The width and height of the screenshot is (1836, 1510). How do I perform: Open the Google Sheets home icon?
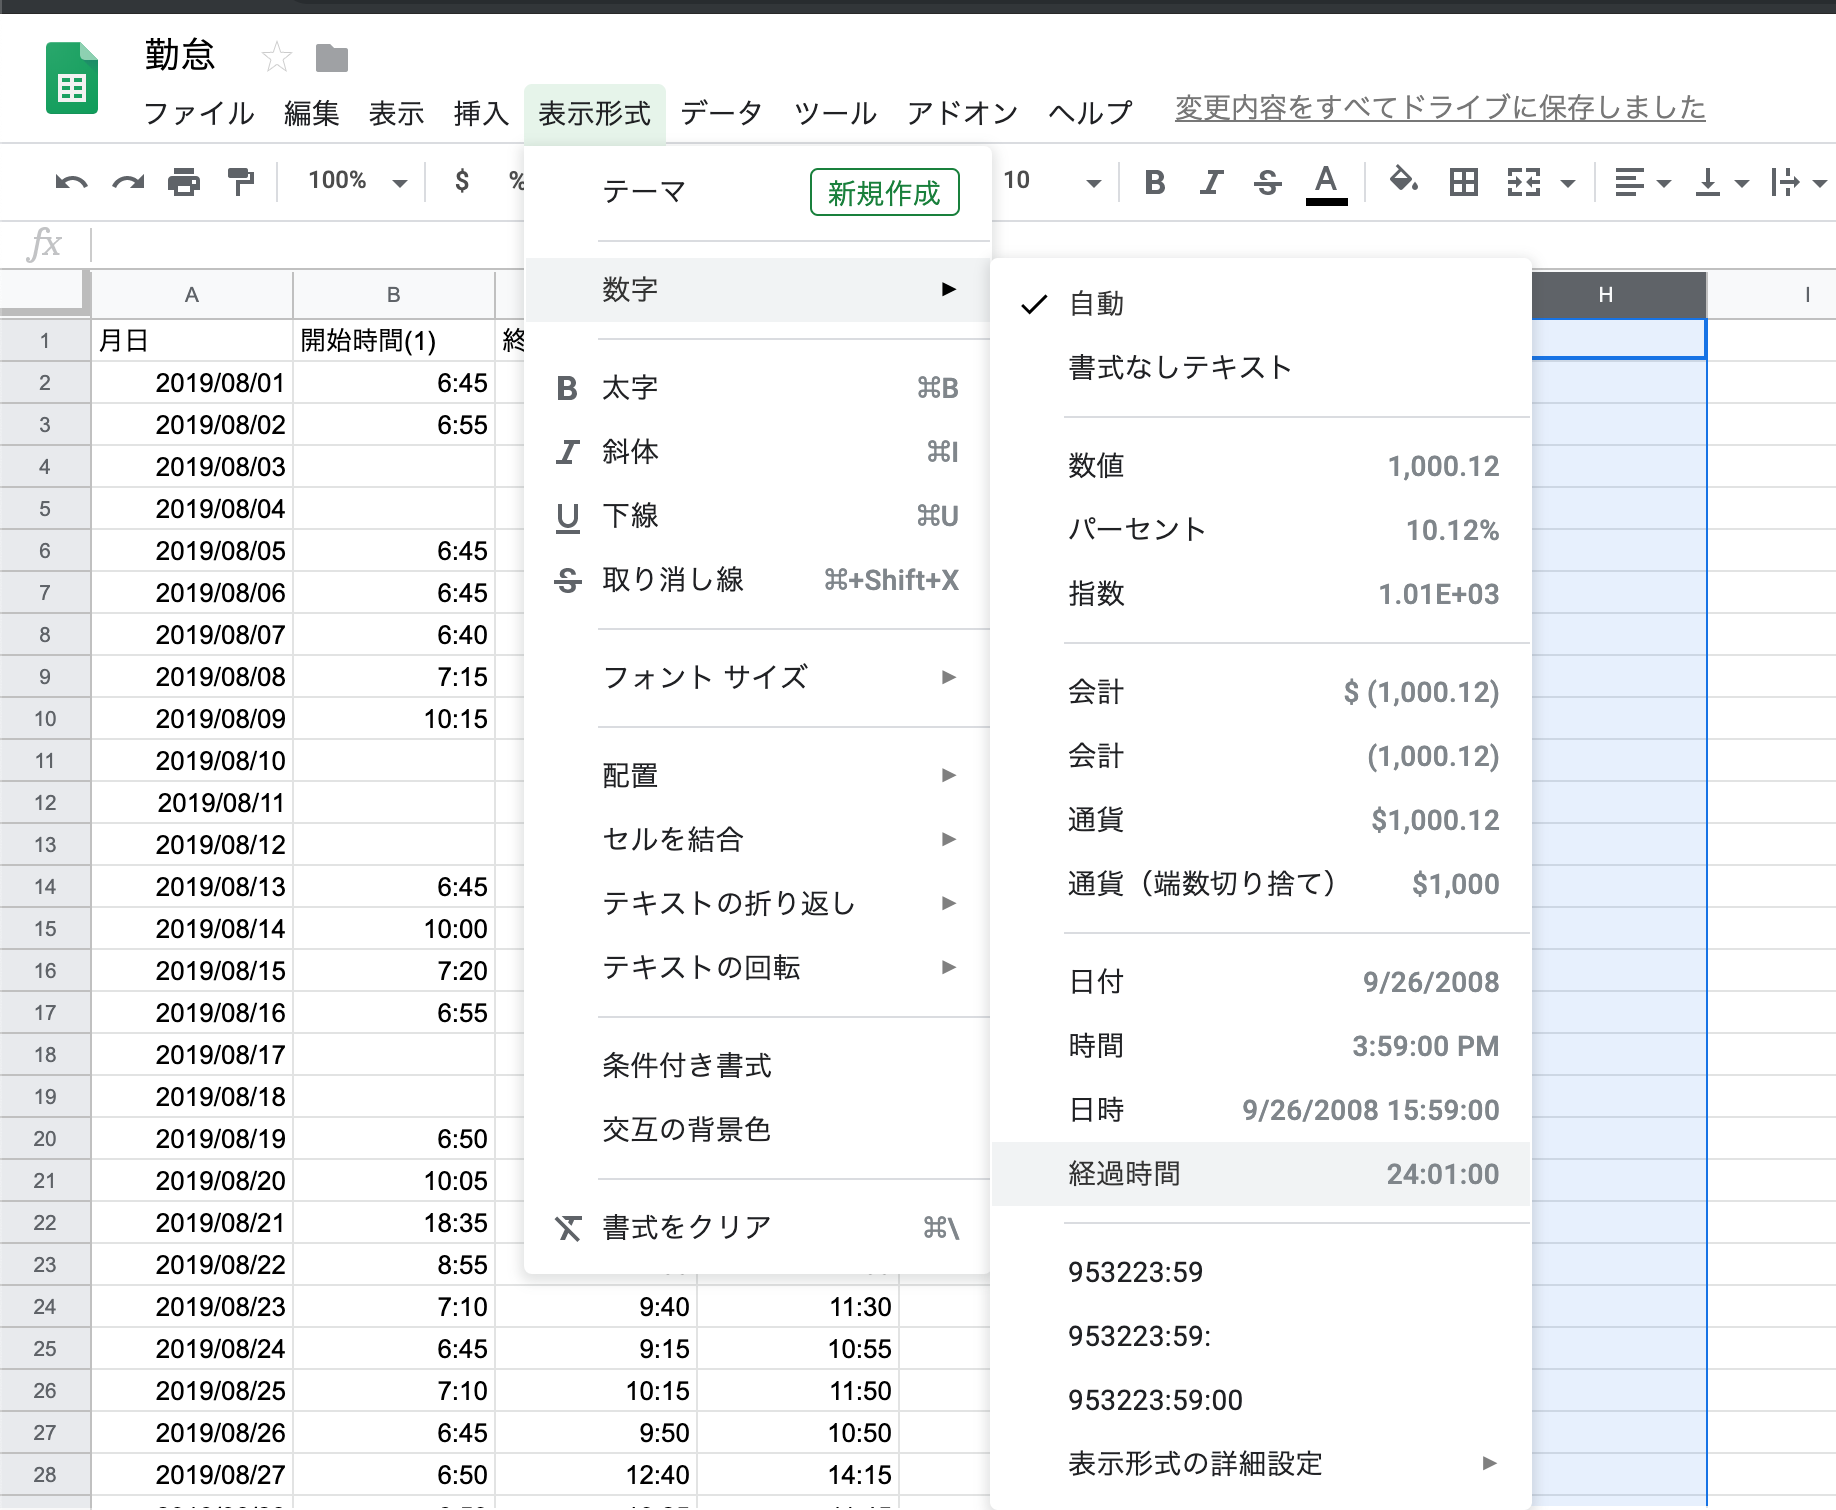pyautogui.click(x=72, y=78)
